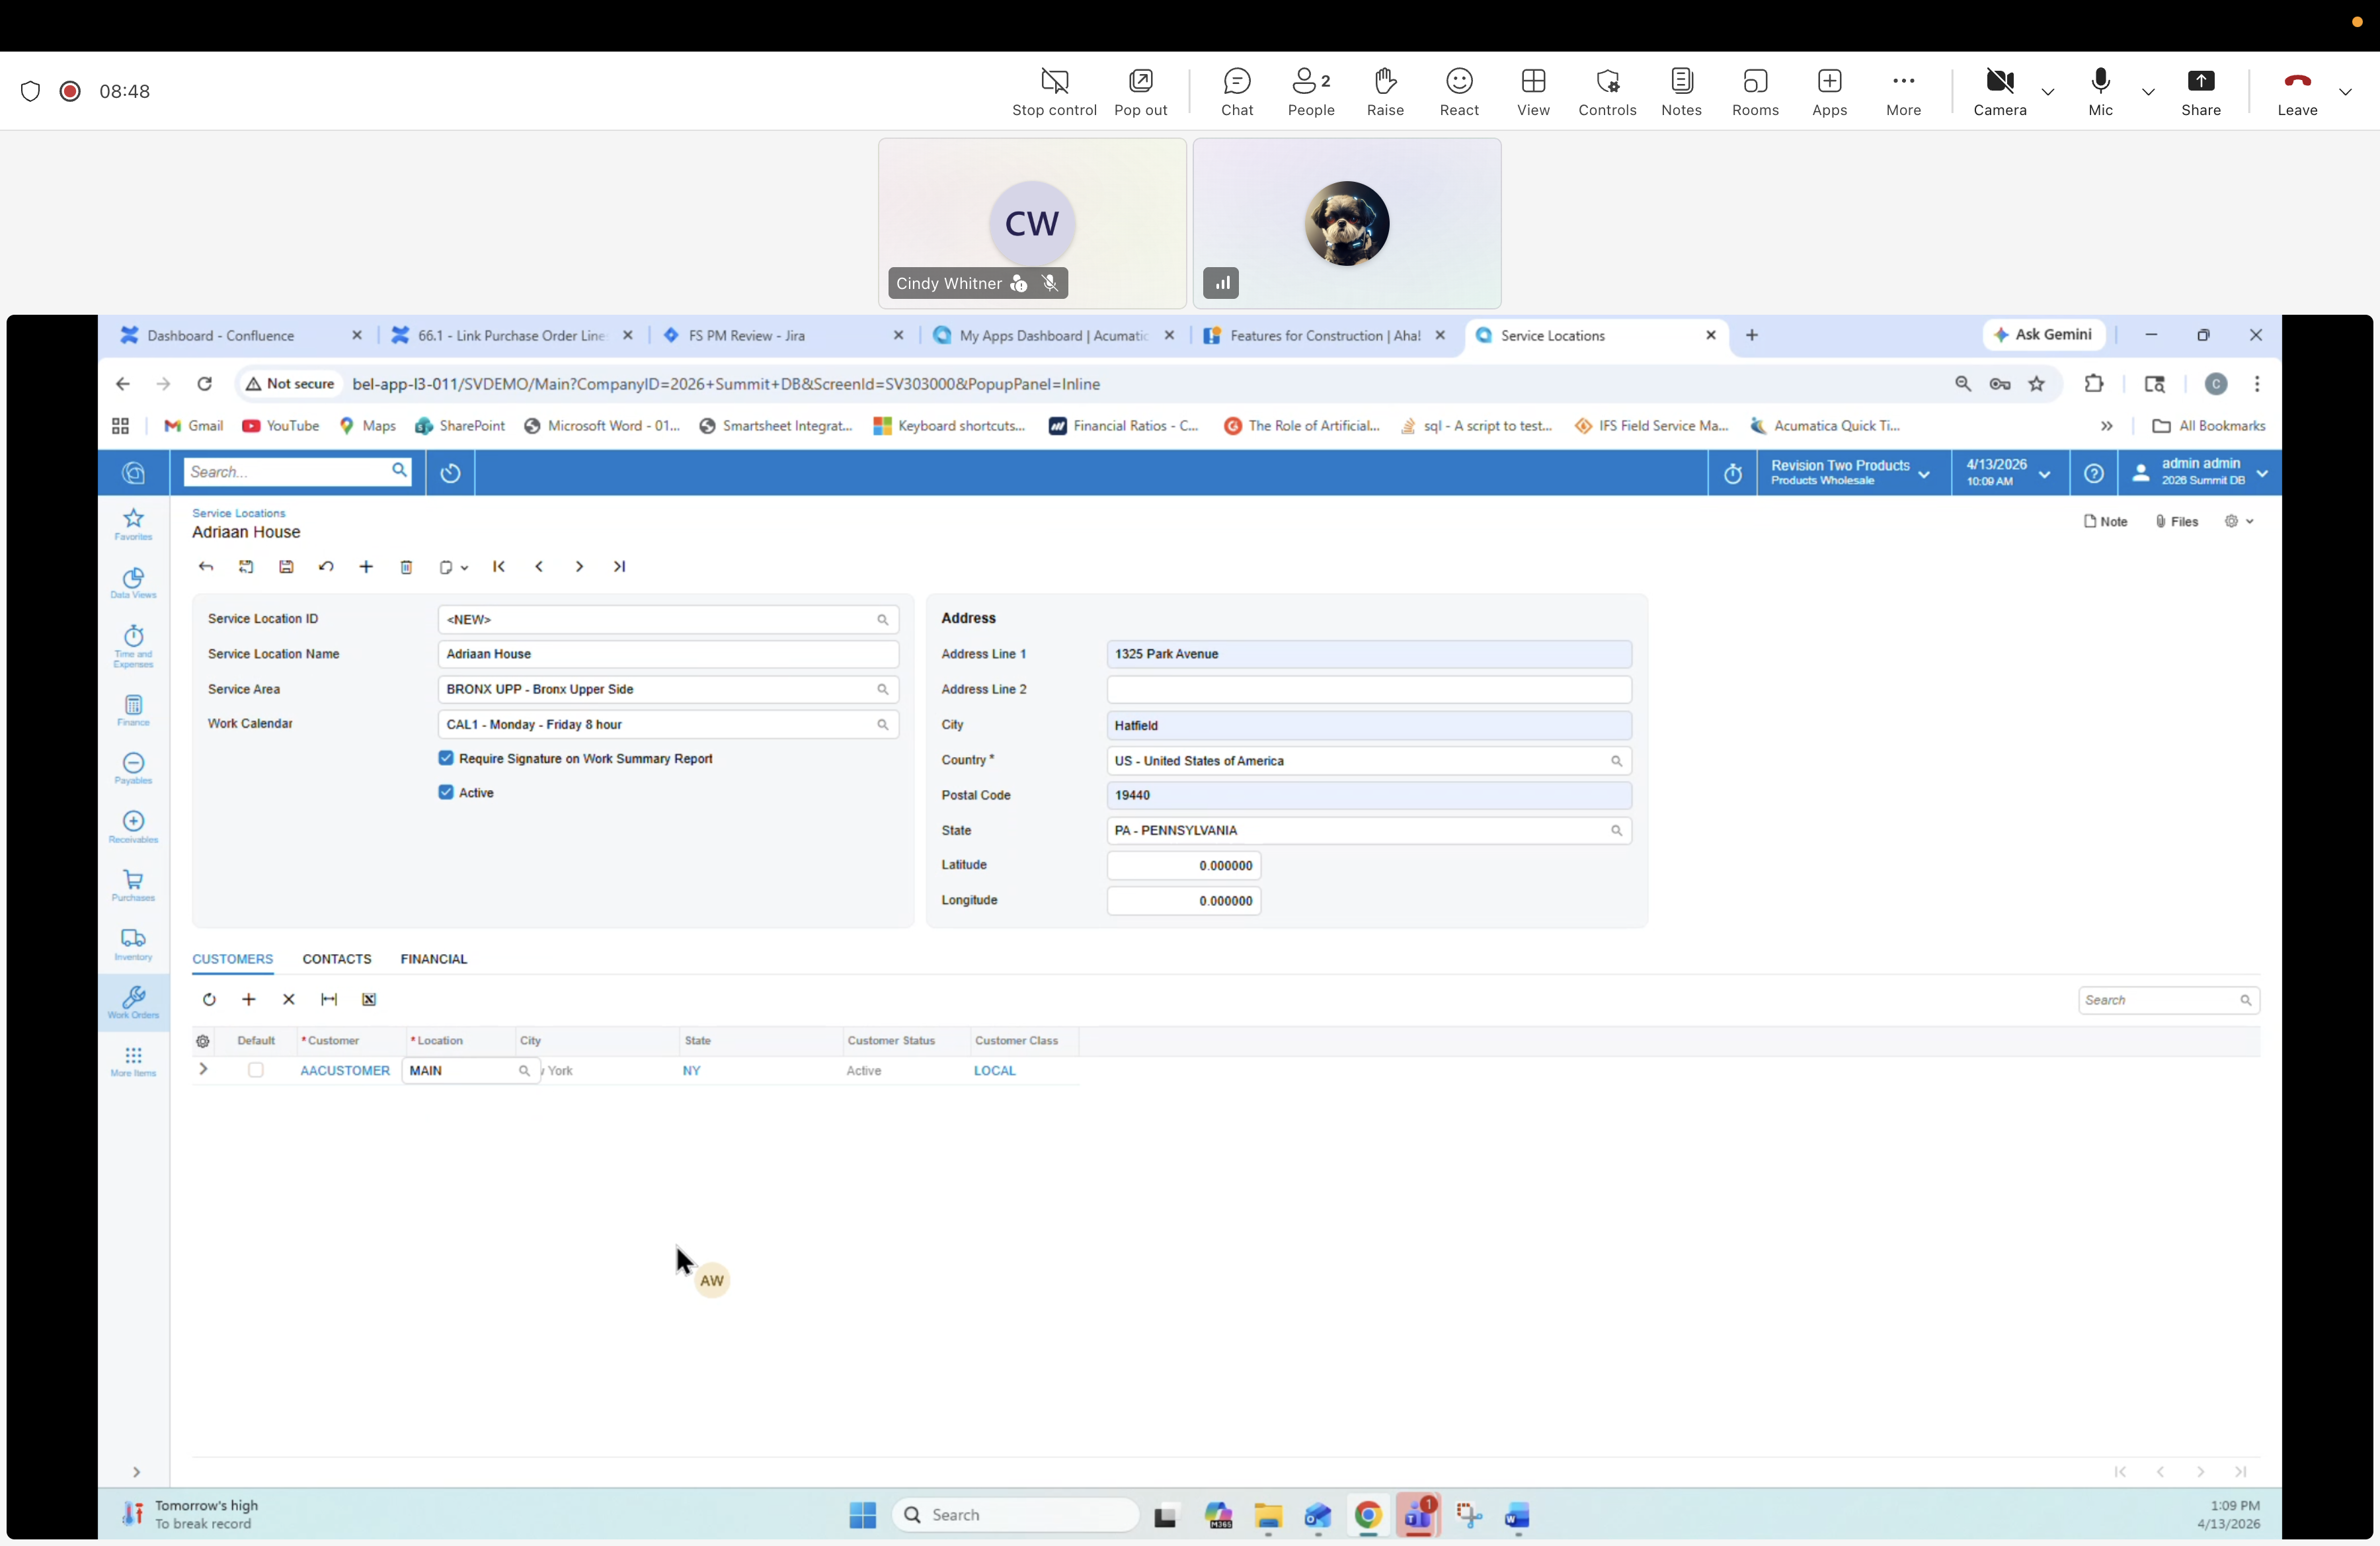Viewport: 2380px width, 1546px height.
Task: Refresh the Customers grid
Action: (x=210, y=999)
